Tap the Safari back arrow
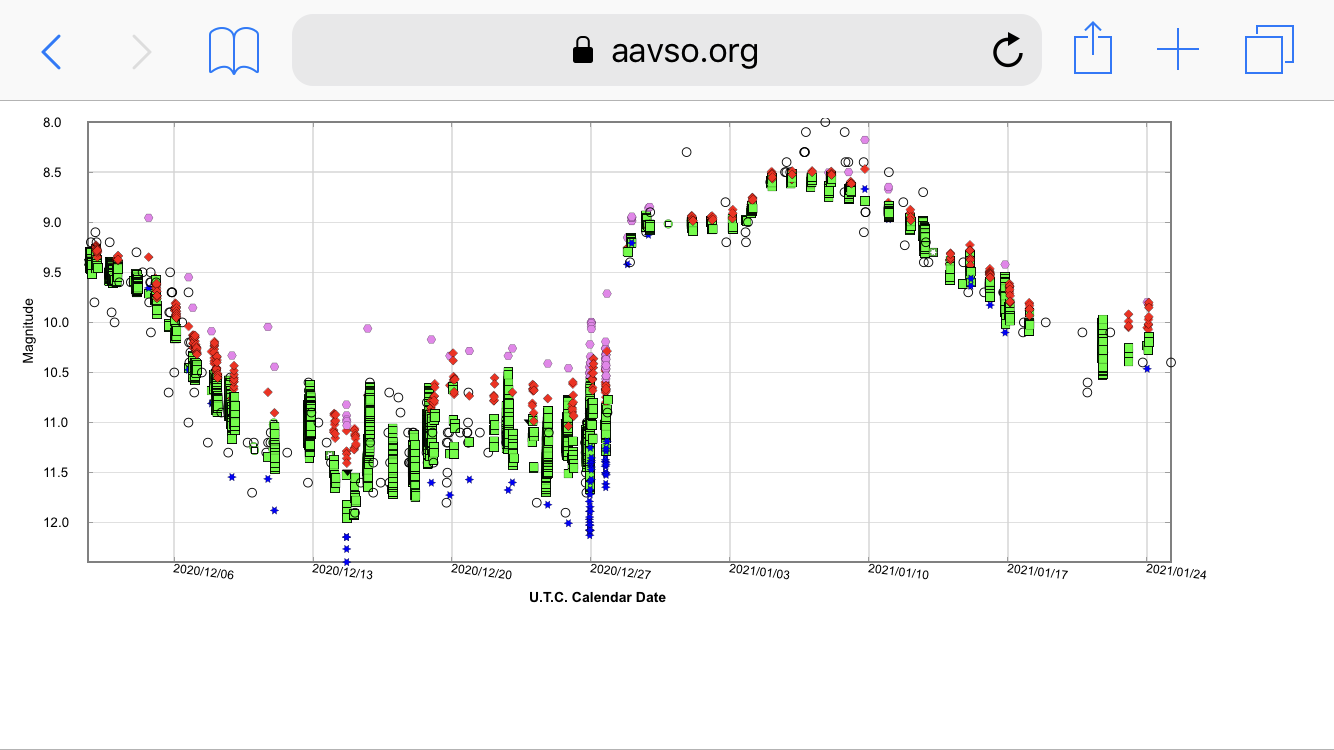The width and height of the screenshot is (1334, 750). [51, 50]
